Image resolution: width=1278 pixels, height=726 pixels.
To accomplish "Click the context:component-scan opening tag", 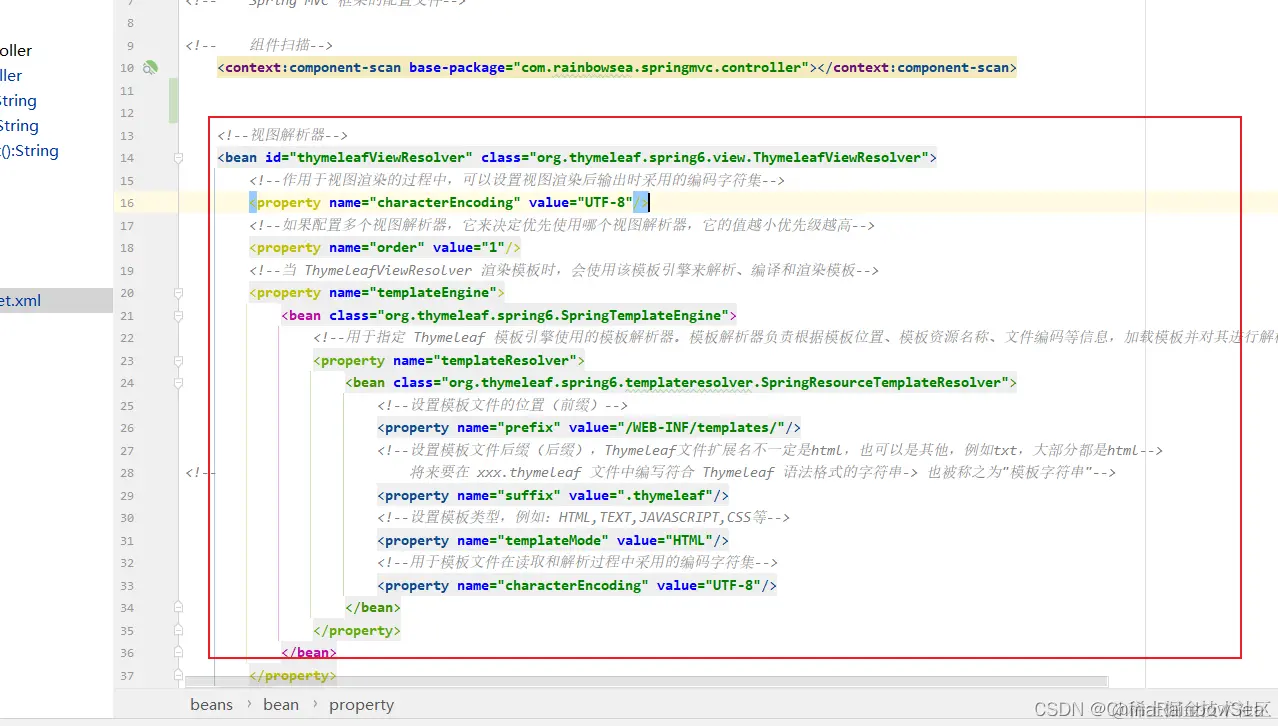I will (x=309, y=68).
